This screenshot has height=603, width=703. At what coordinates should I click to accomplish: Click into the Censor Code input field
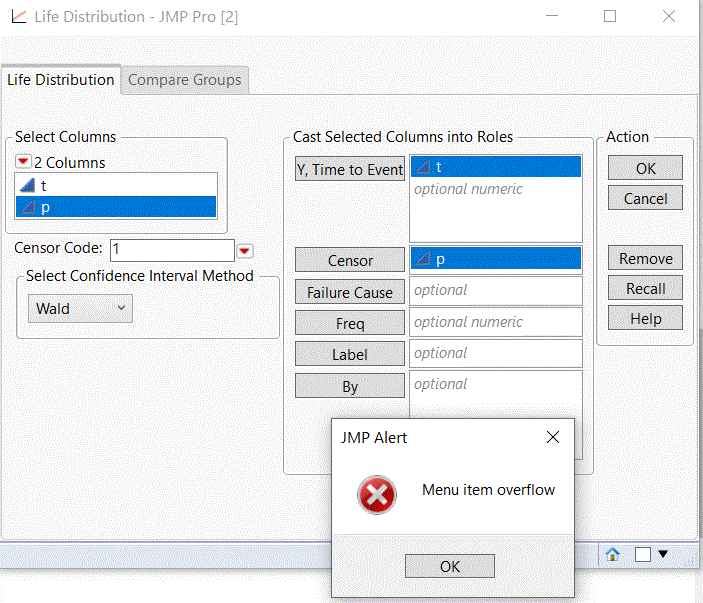click(x=171, y=250)
